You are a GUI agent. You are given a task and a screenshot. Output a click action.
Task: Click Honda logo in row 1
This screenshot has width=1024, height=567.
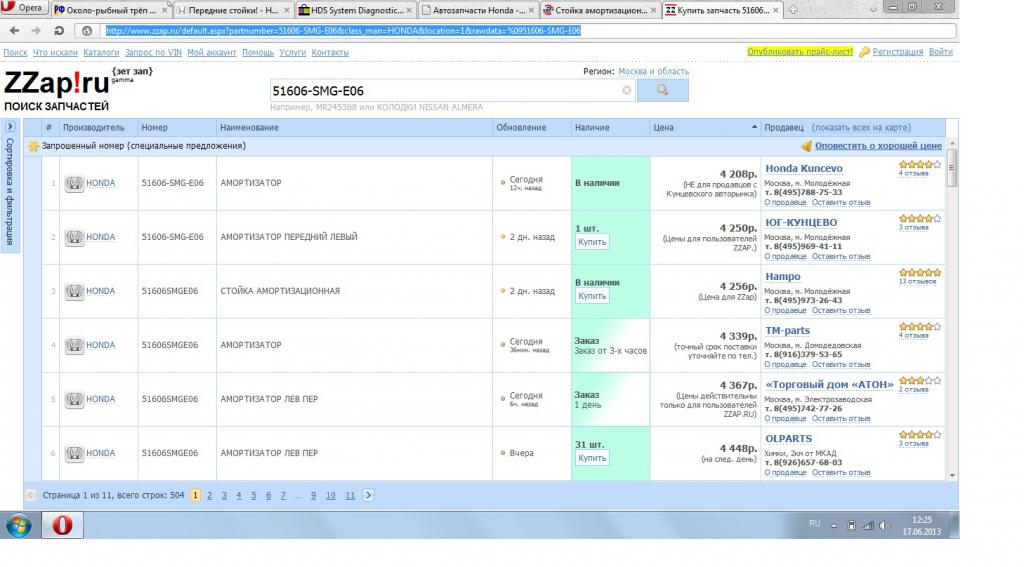pyautogui.click(x=74, y=184)
